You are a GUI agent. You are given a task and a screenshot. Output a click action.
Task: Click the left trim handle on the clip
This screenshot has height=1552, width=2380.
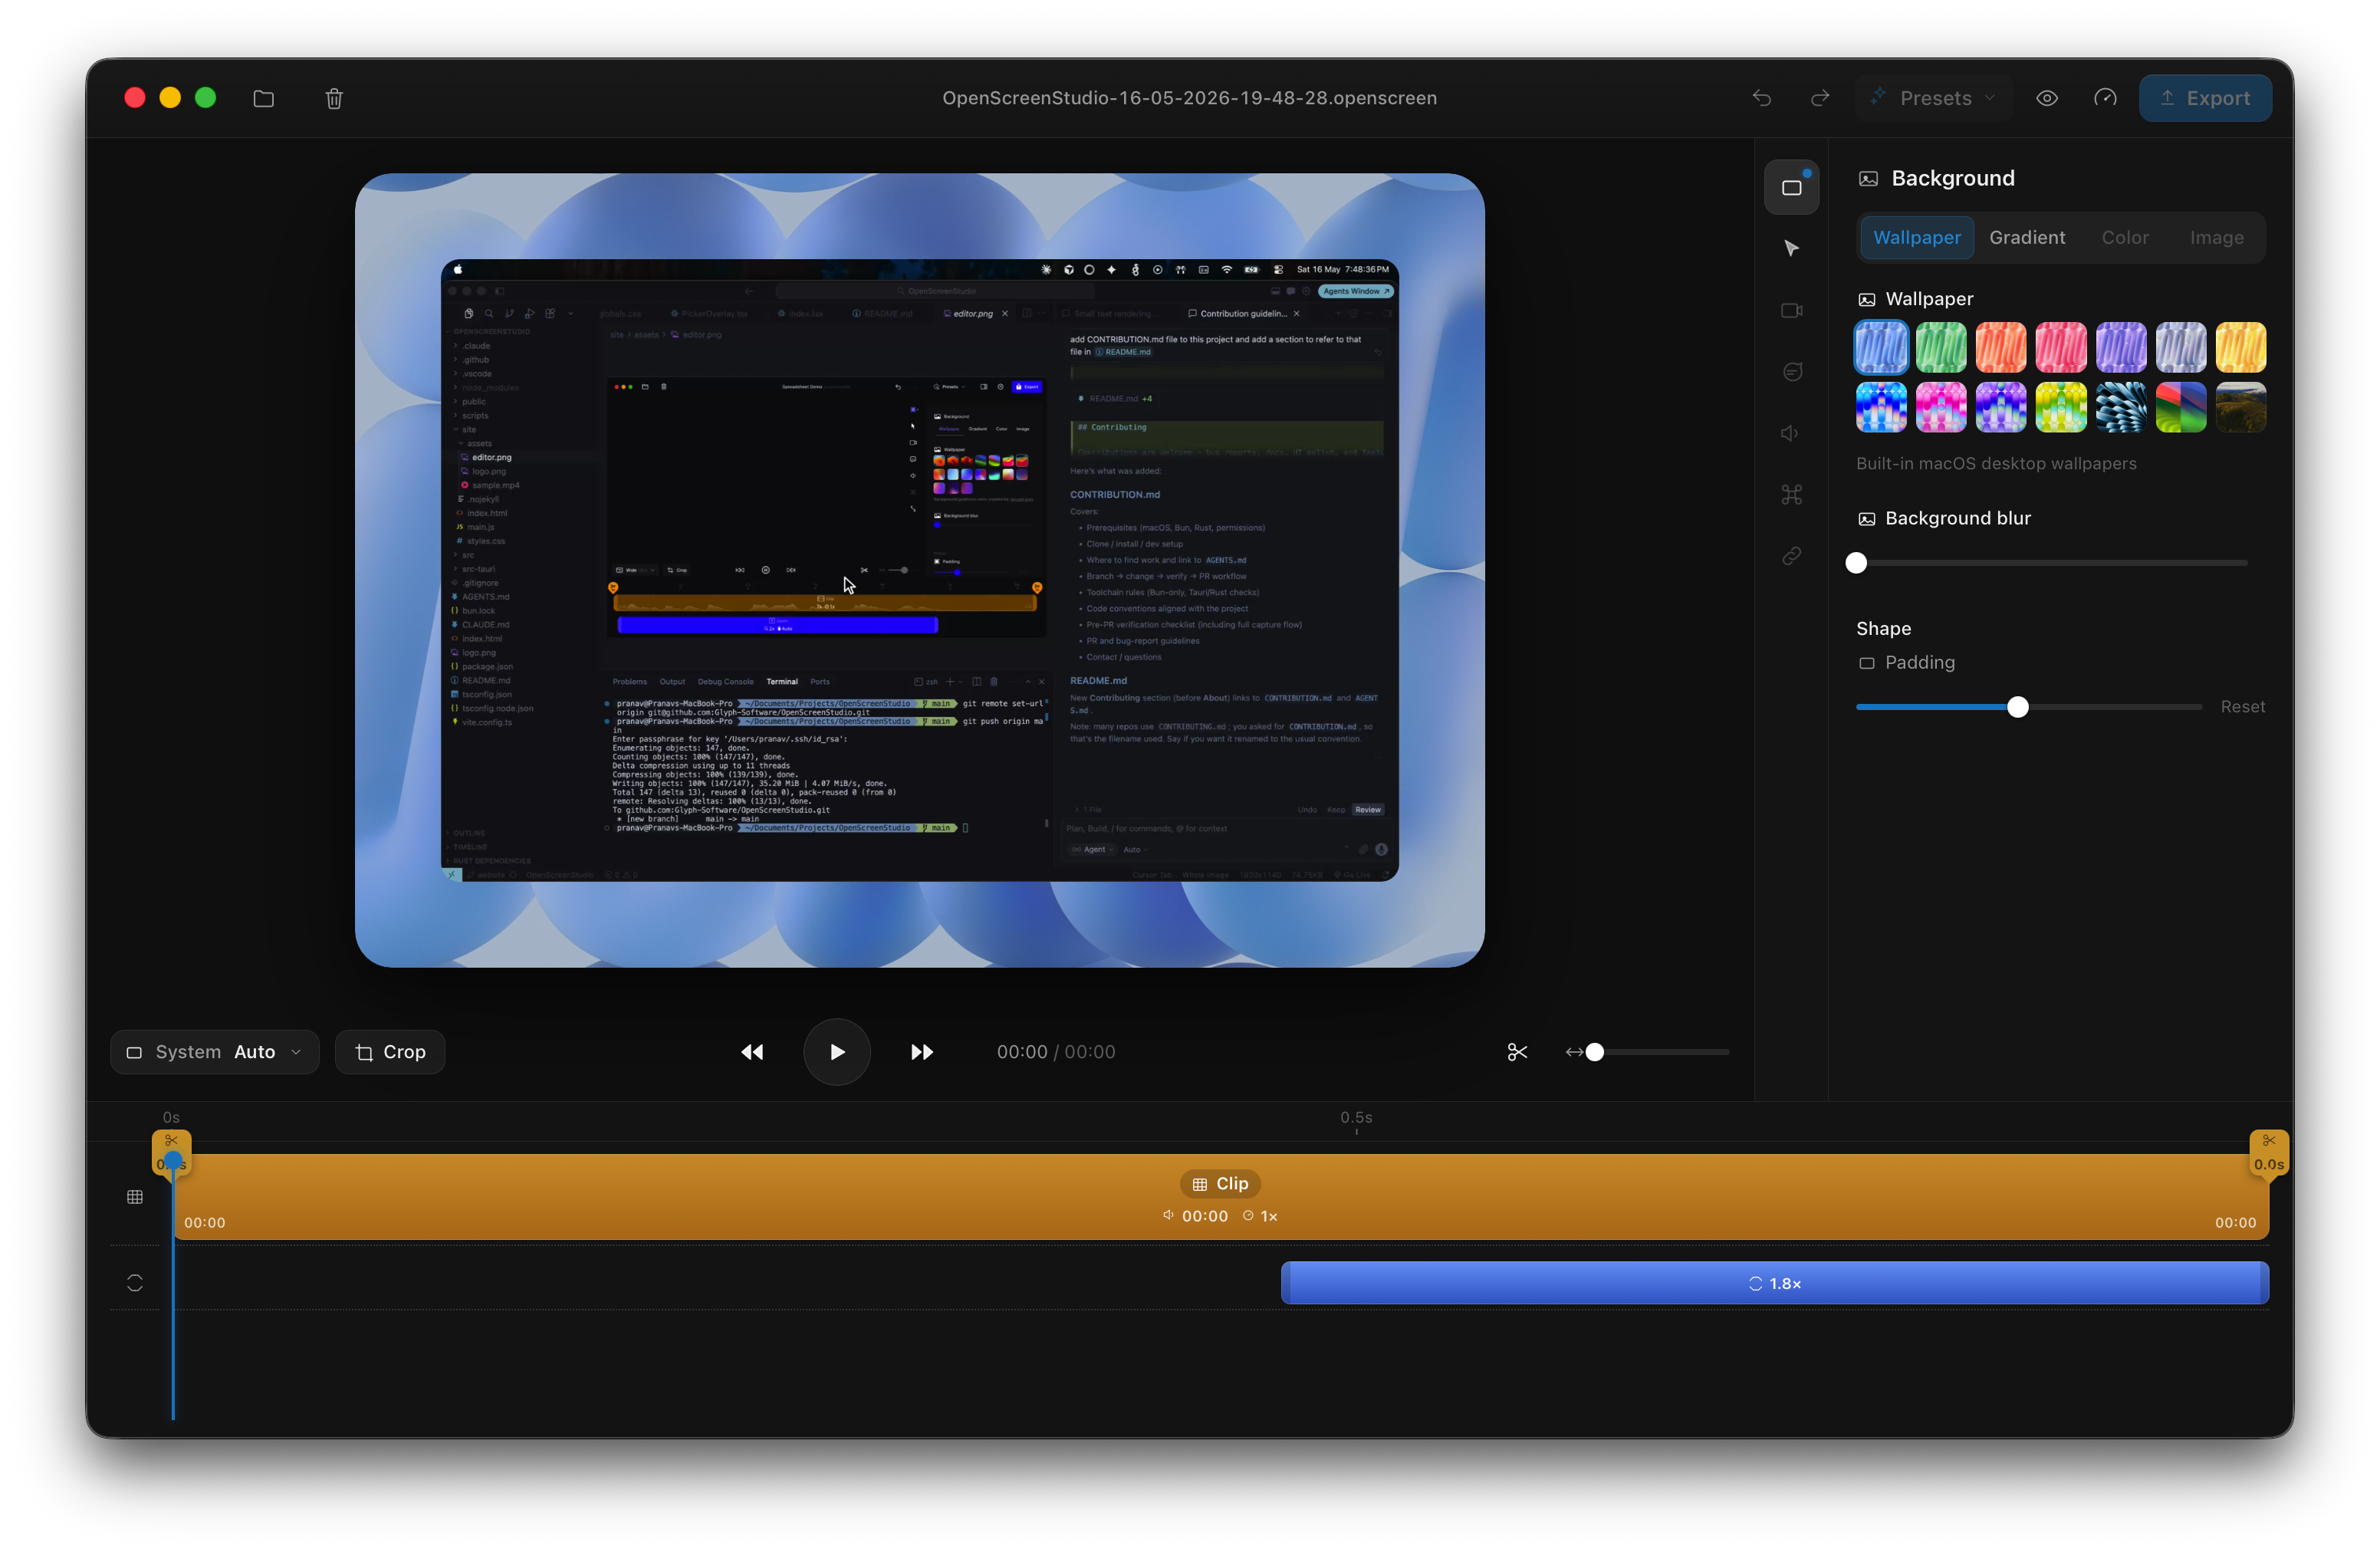[x=172, y=1153]
